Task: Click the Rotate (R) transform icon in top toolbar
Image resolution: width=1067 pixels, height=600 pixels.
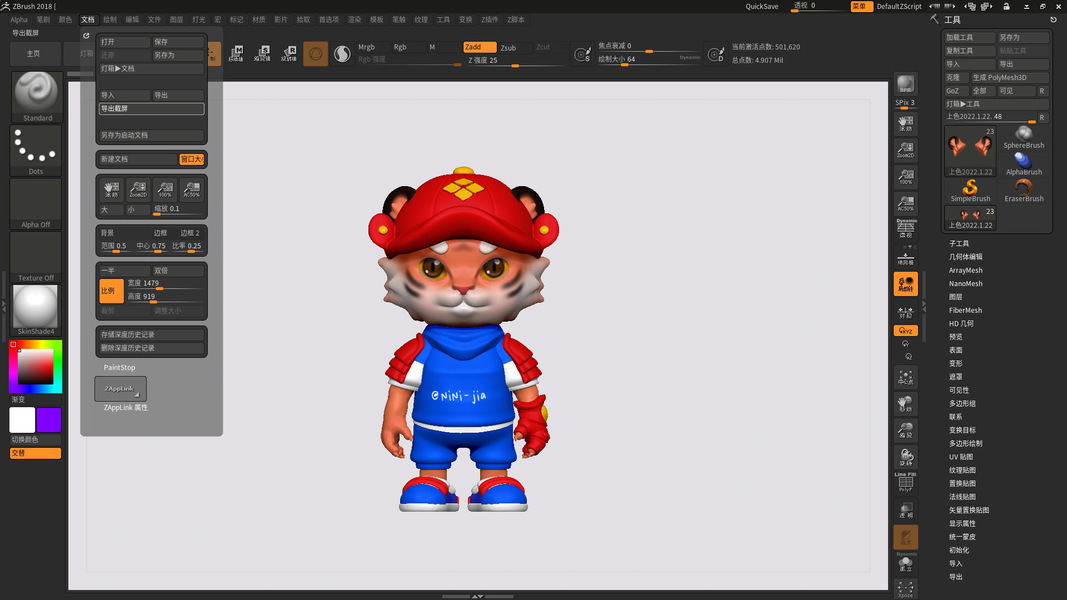Action: pos(289,53)
